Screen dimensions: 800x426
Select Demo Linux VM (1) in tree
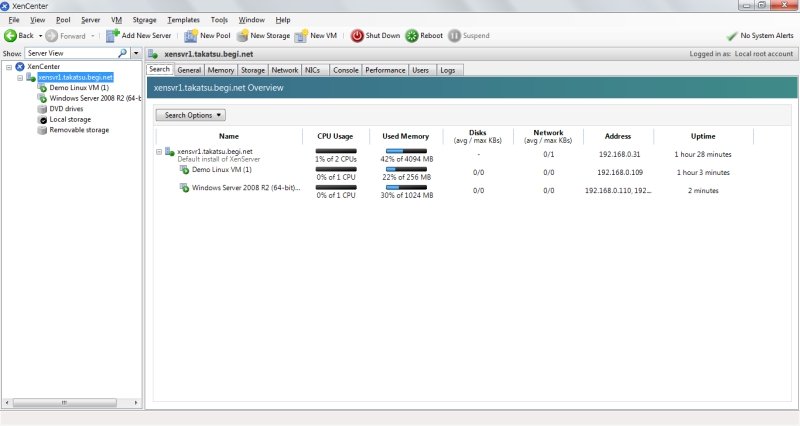79,88
